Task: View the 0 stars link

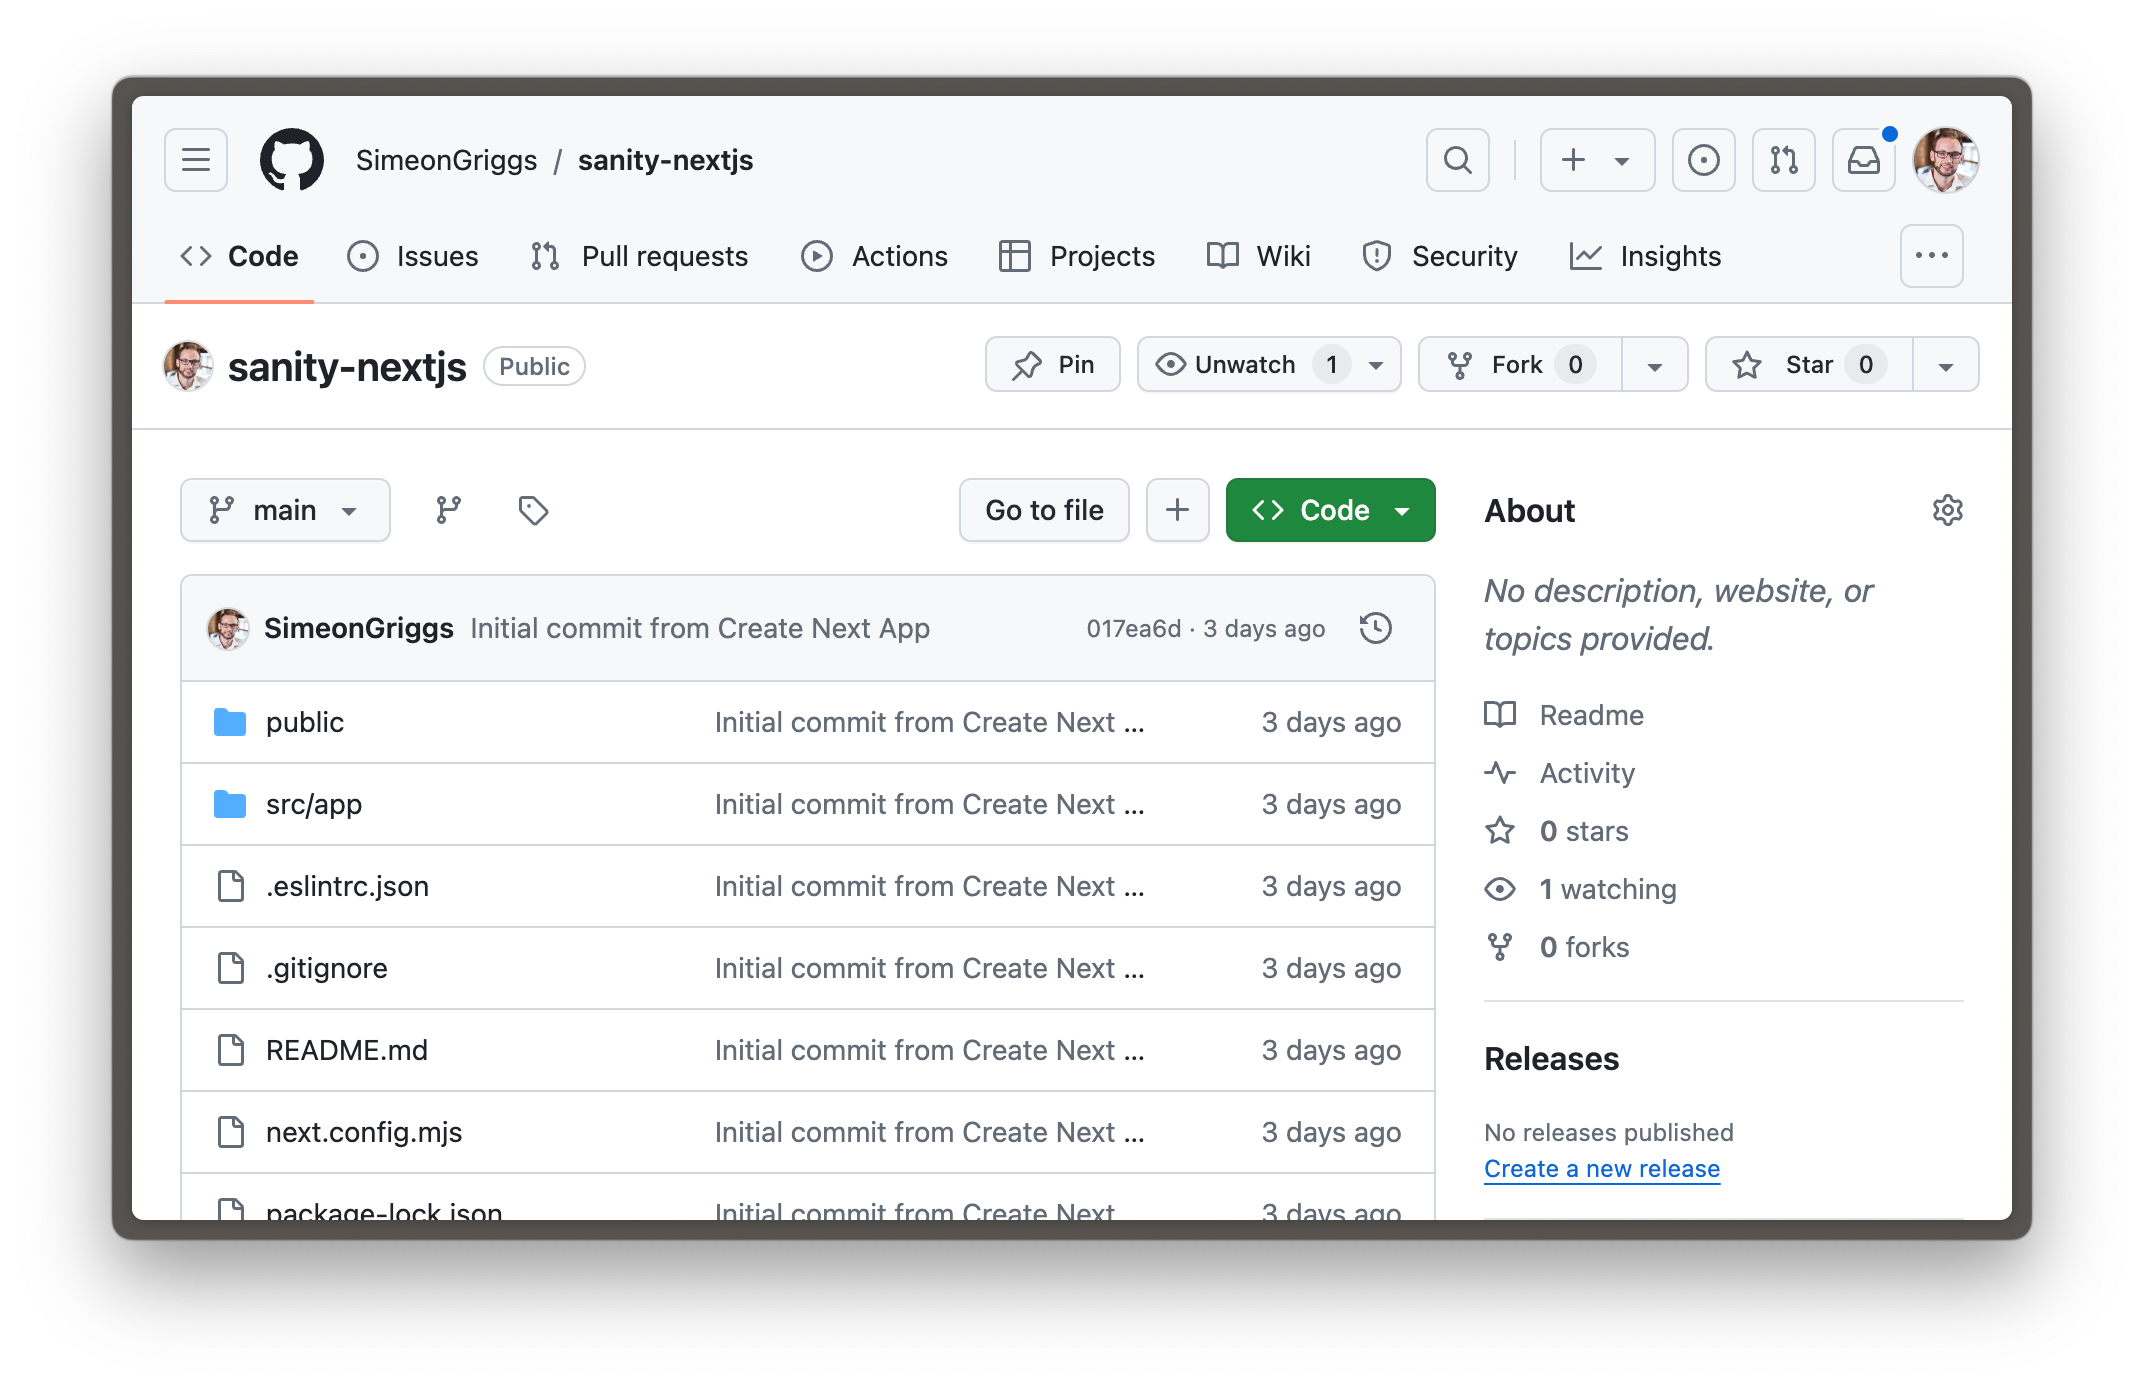Action: click(x=1557, y=831)
